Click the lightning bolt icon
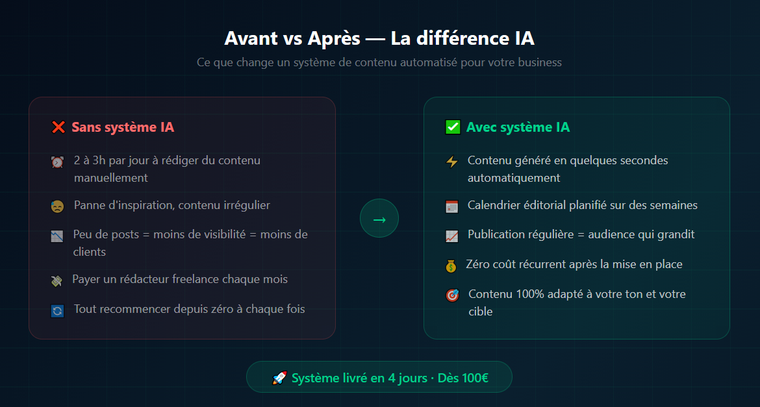The width and height of the screenshot is (760, 407). click(x=451, y=162)
